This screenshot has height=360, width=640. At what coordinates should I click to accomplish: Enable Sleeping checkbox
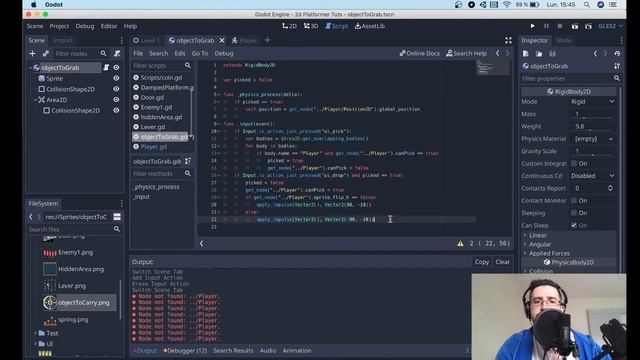pyautogui.click(x=574, y=213)
